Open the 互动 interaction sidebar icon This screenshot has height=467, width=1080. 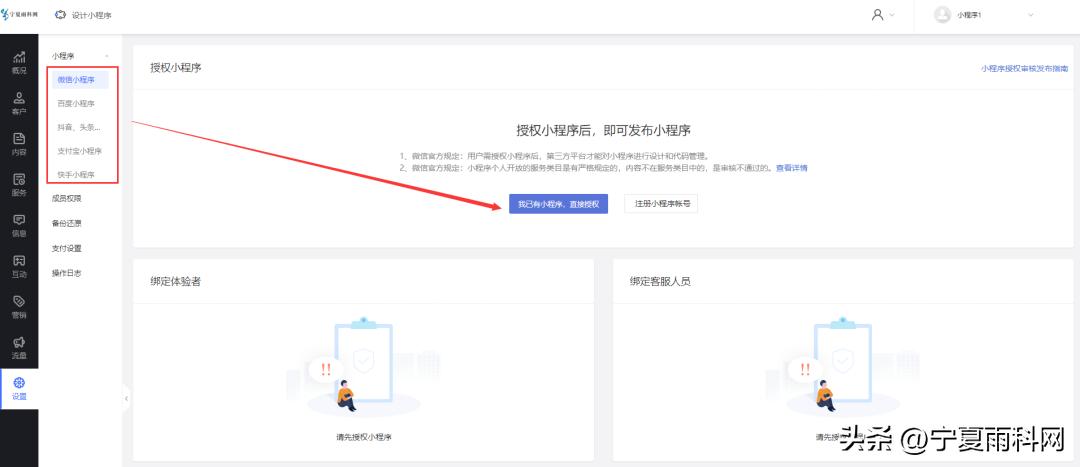pos(19,266)
